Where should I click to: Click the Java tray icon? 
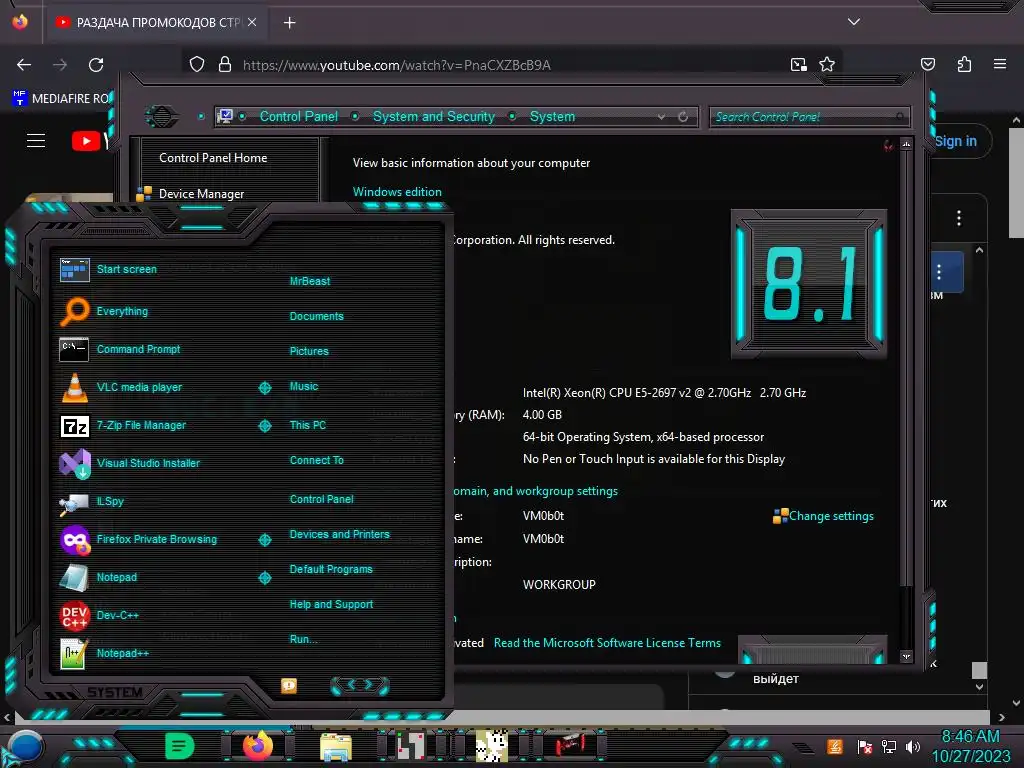point(835,746)
